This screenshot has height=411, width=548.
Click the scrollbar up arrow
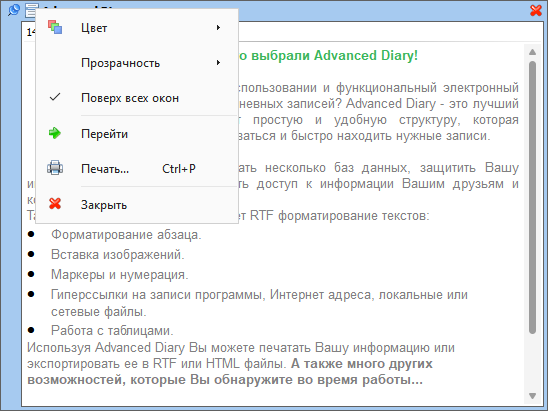[532, 52]
